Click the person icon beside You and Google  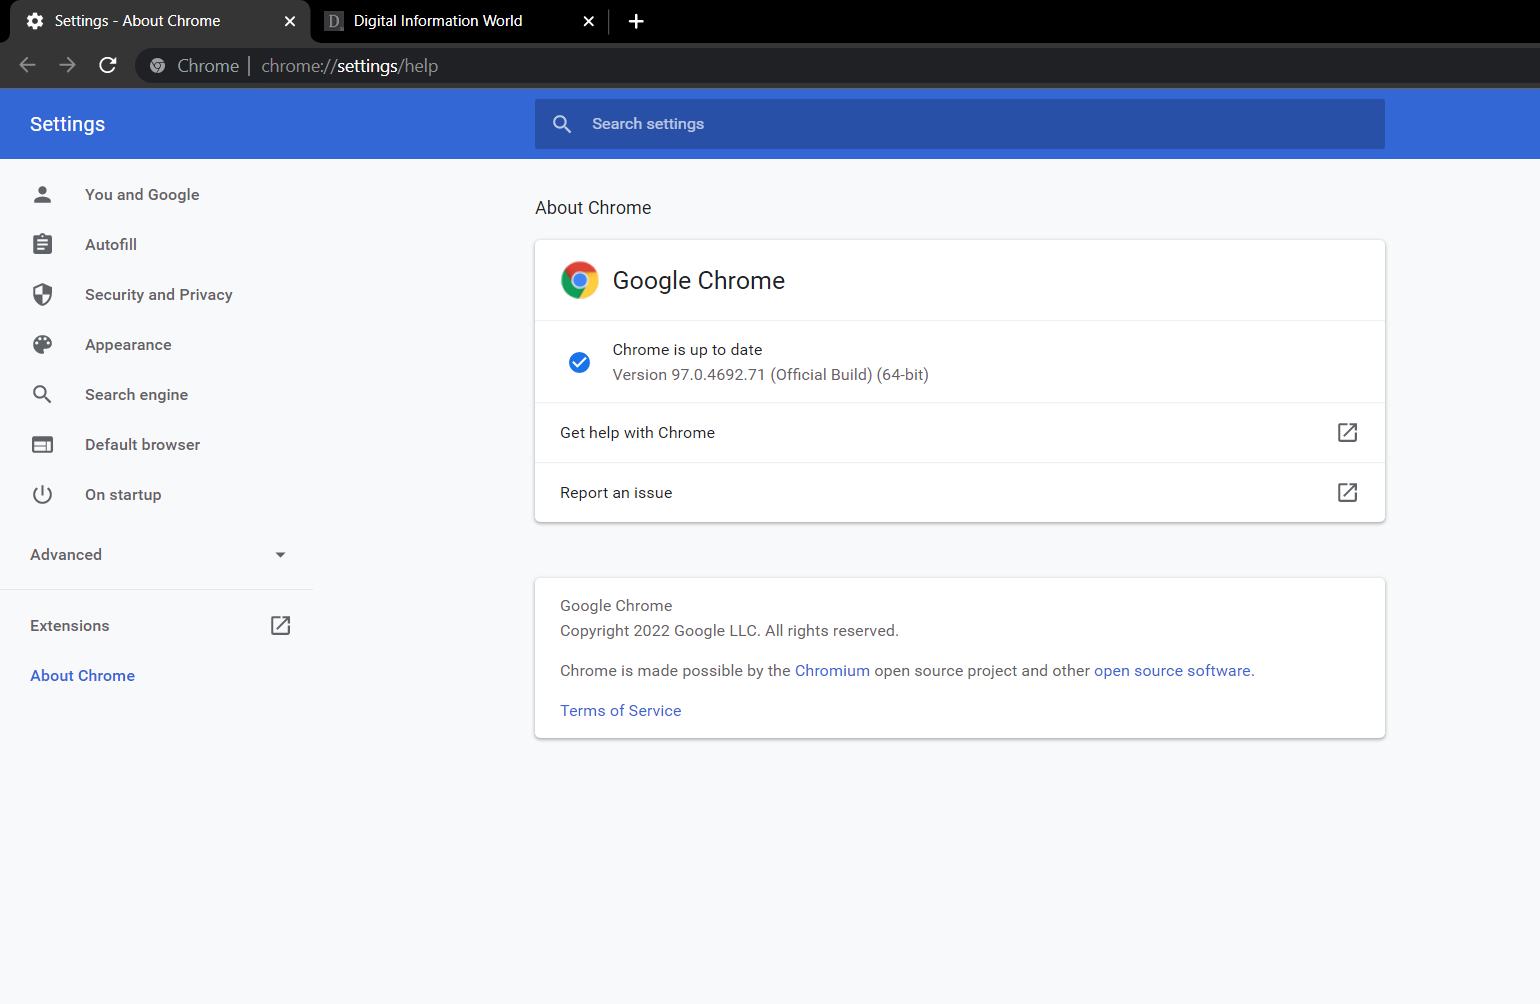(42, 194)
